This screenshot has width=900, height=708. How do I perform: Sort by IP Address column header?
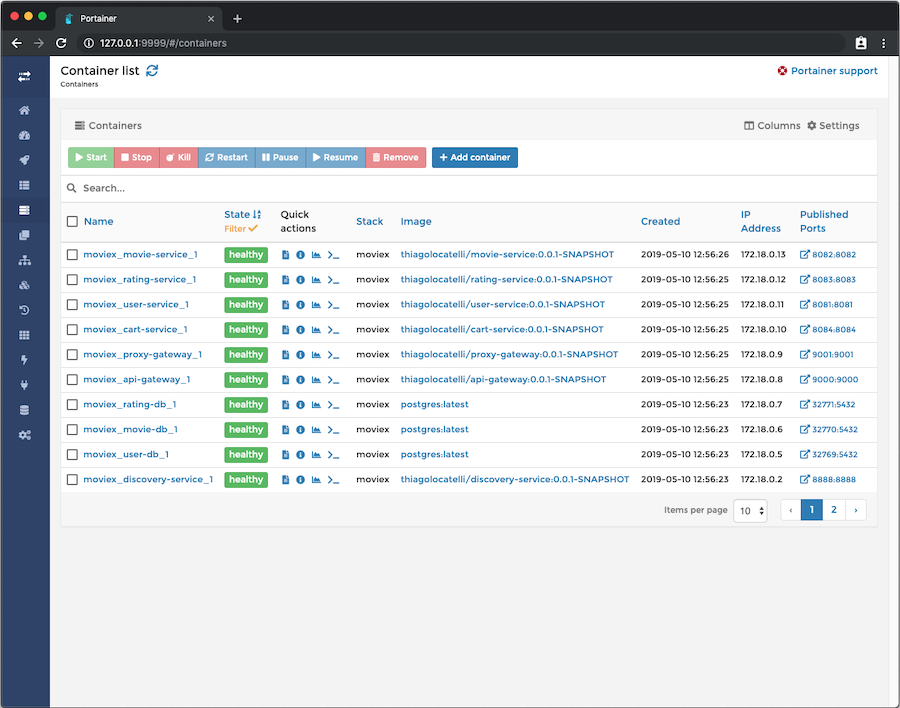click(761, 222)
